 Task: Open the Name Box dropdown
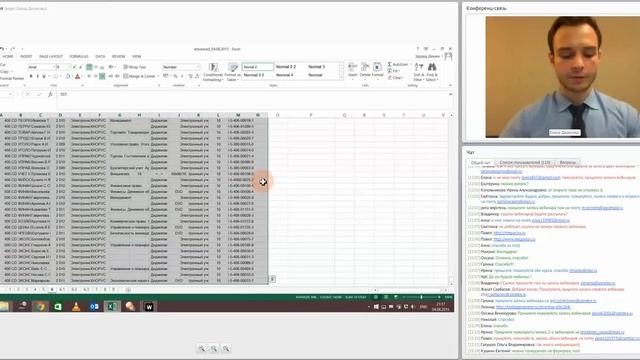point(10,94)
